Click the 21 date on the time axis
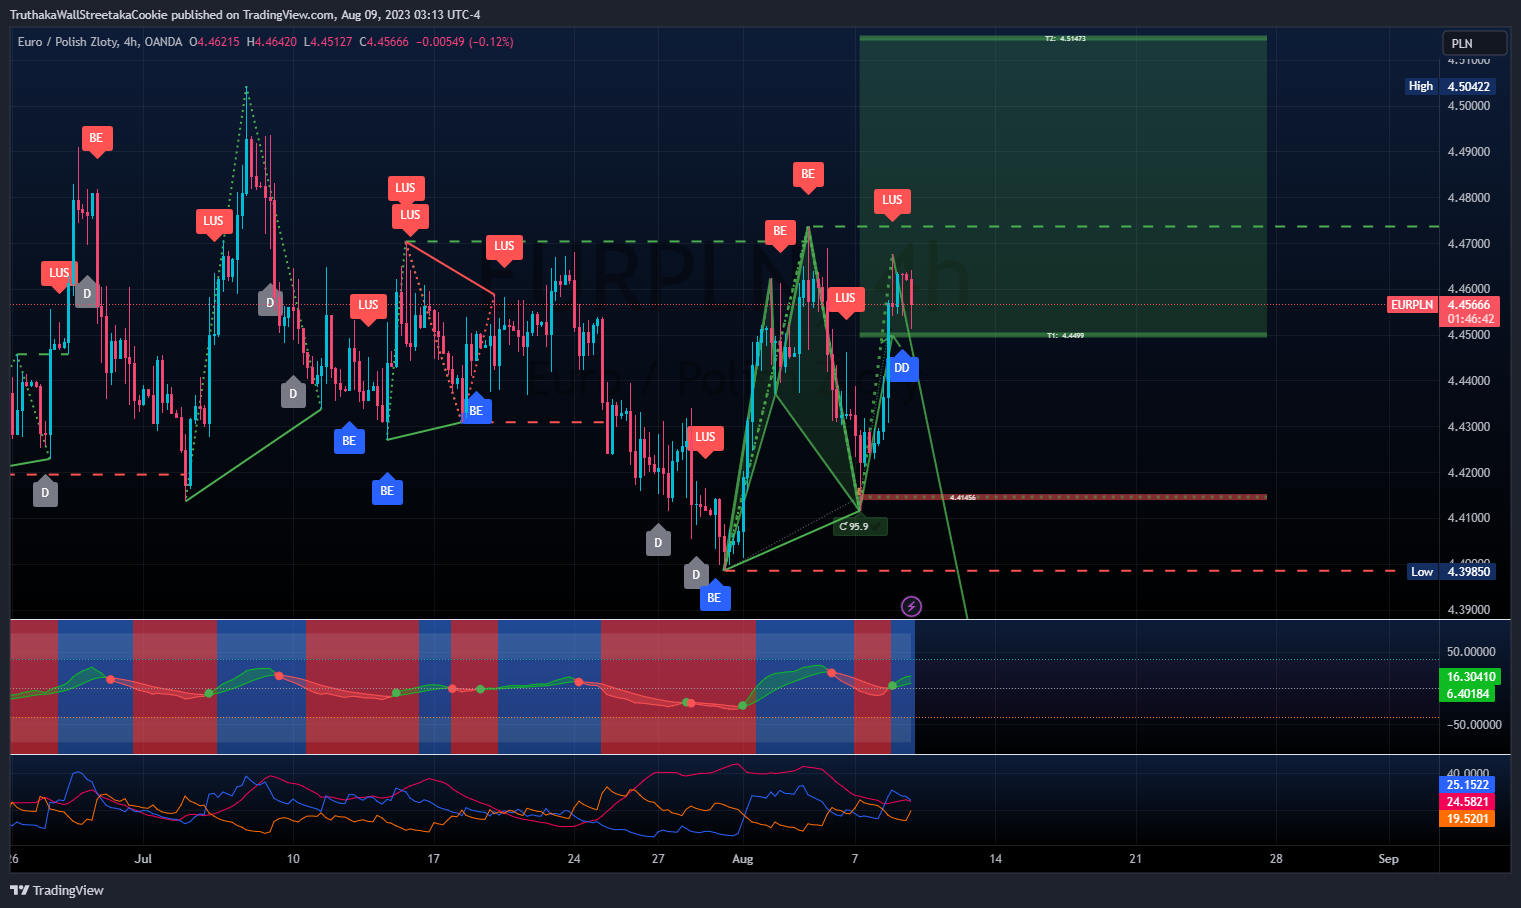The width and height of the screenshot is (1521, 908). [1135, 858]
